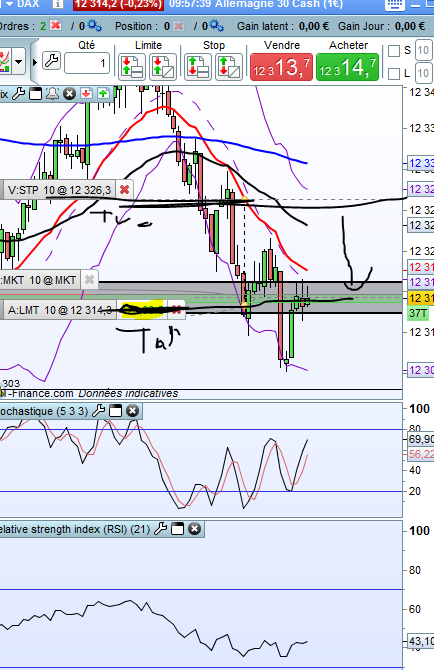Enable the L checkbox

tap(394, 73)
